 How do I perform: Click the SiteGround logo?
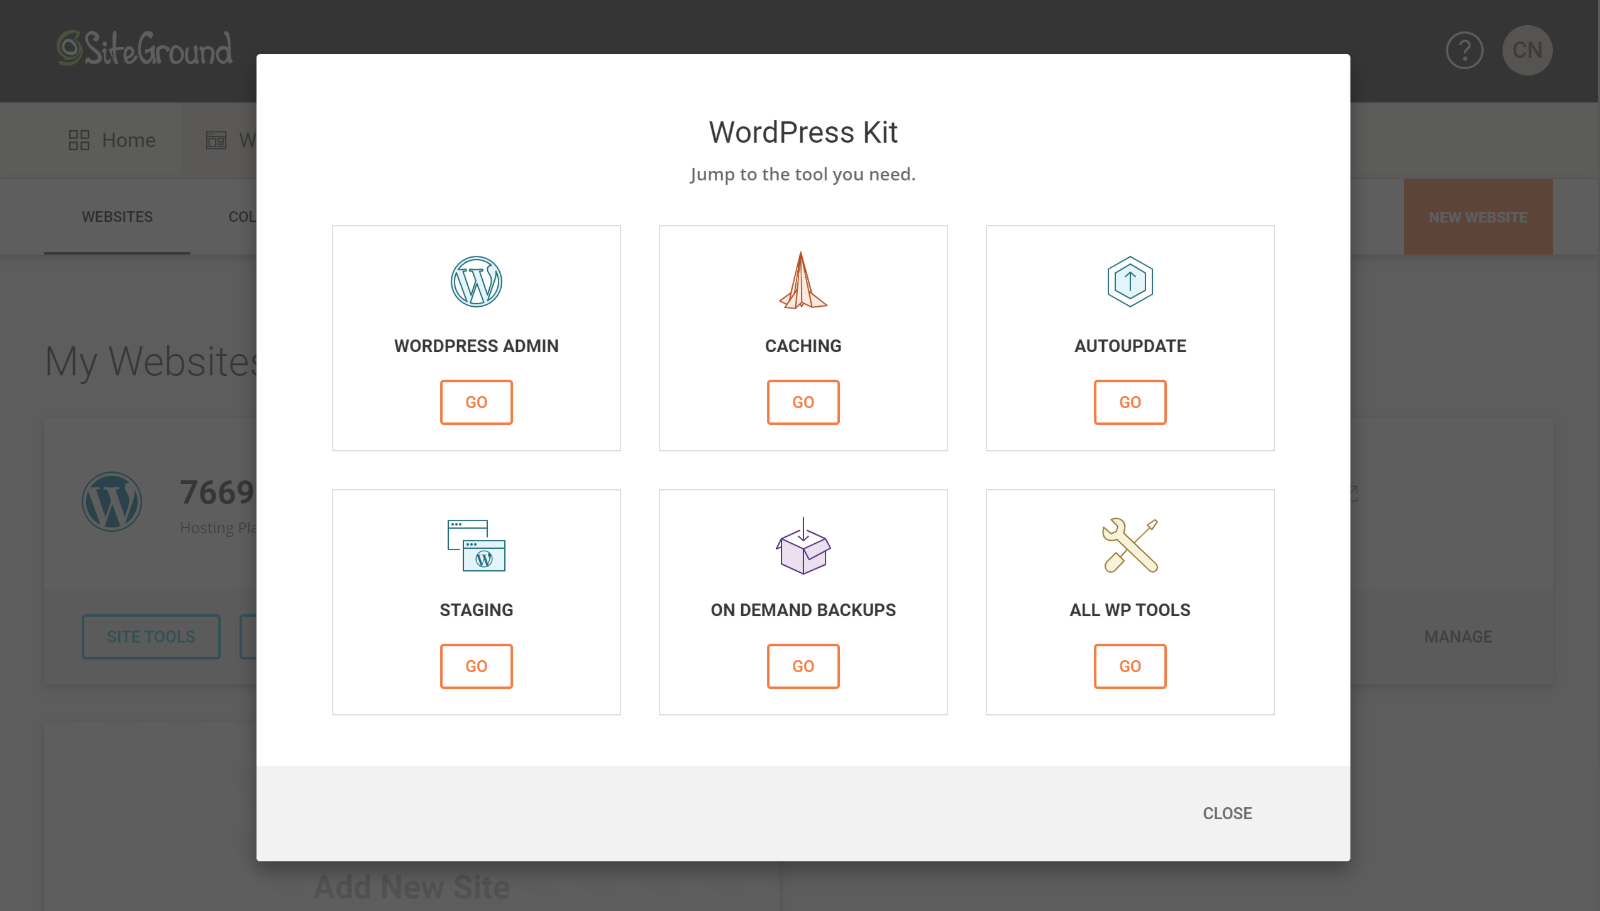click(x=144, y=48)
